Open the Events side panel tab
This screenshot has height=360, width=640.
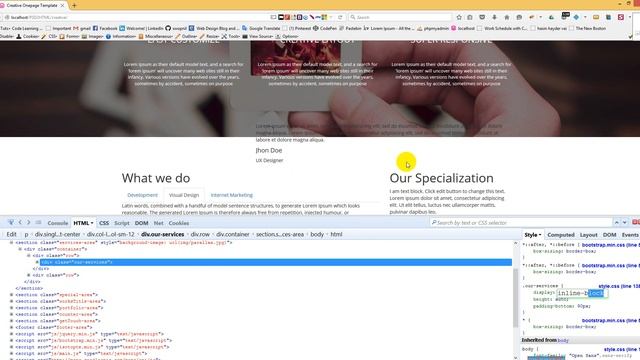[x=630, y=235]
